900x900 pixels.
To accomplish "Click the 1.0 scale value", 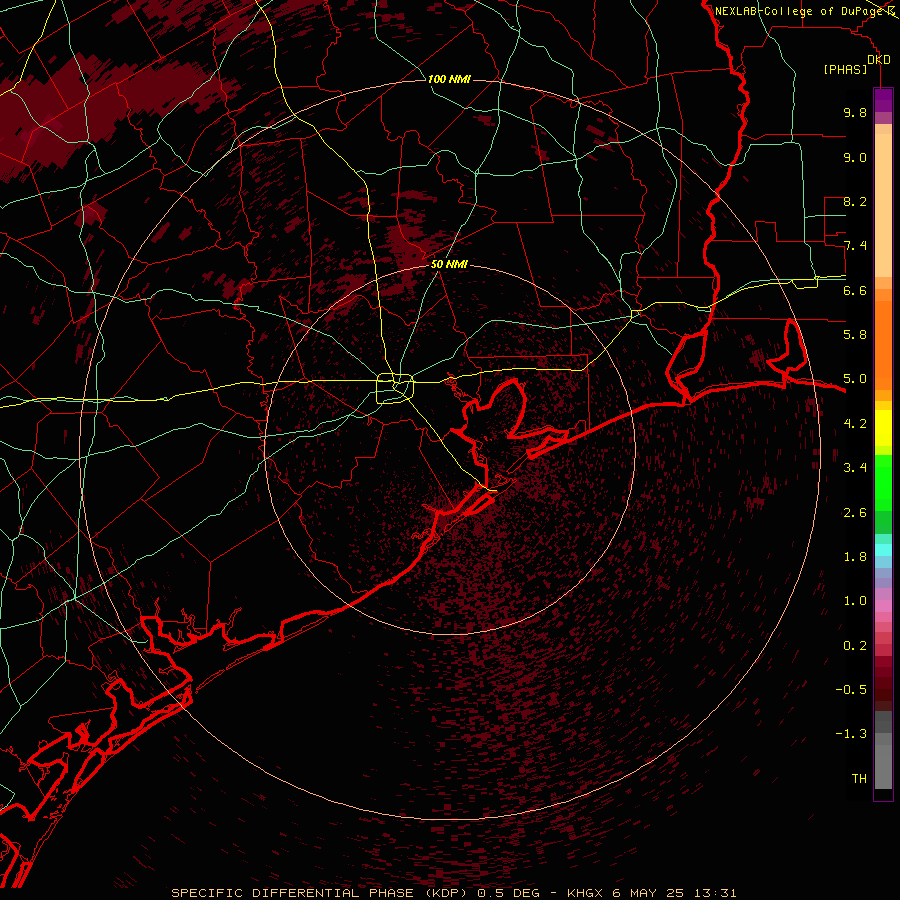I will [x=855, y=600].
